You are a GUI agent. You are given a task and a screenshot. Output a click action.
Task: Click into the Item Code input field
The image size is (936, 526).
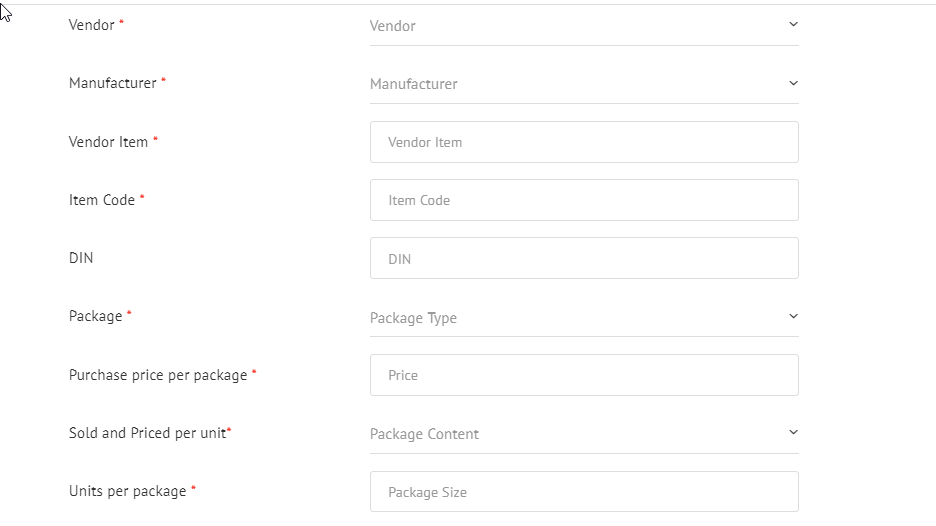pyautogui.click(x=584, y=200)
